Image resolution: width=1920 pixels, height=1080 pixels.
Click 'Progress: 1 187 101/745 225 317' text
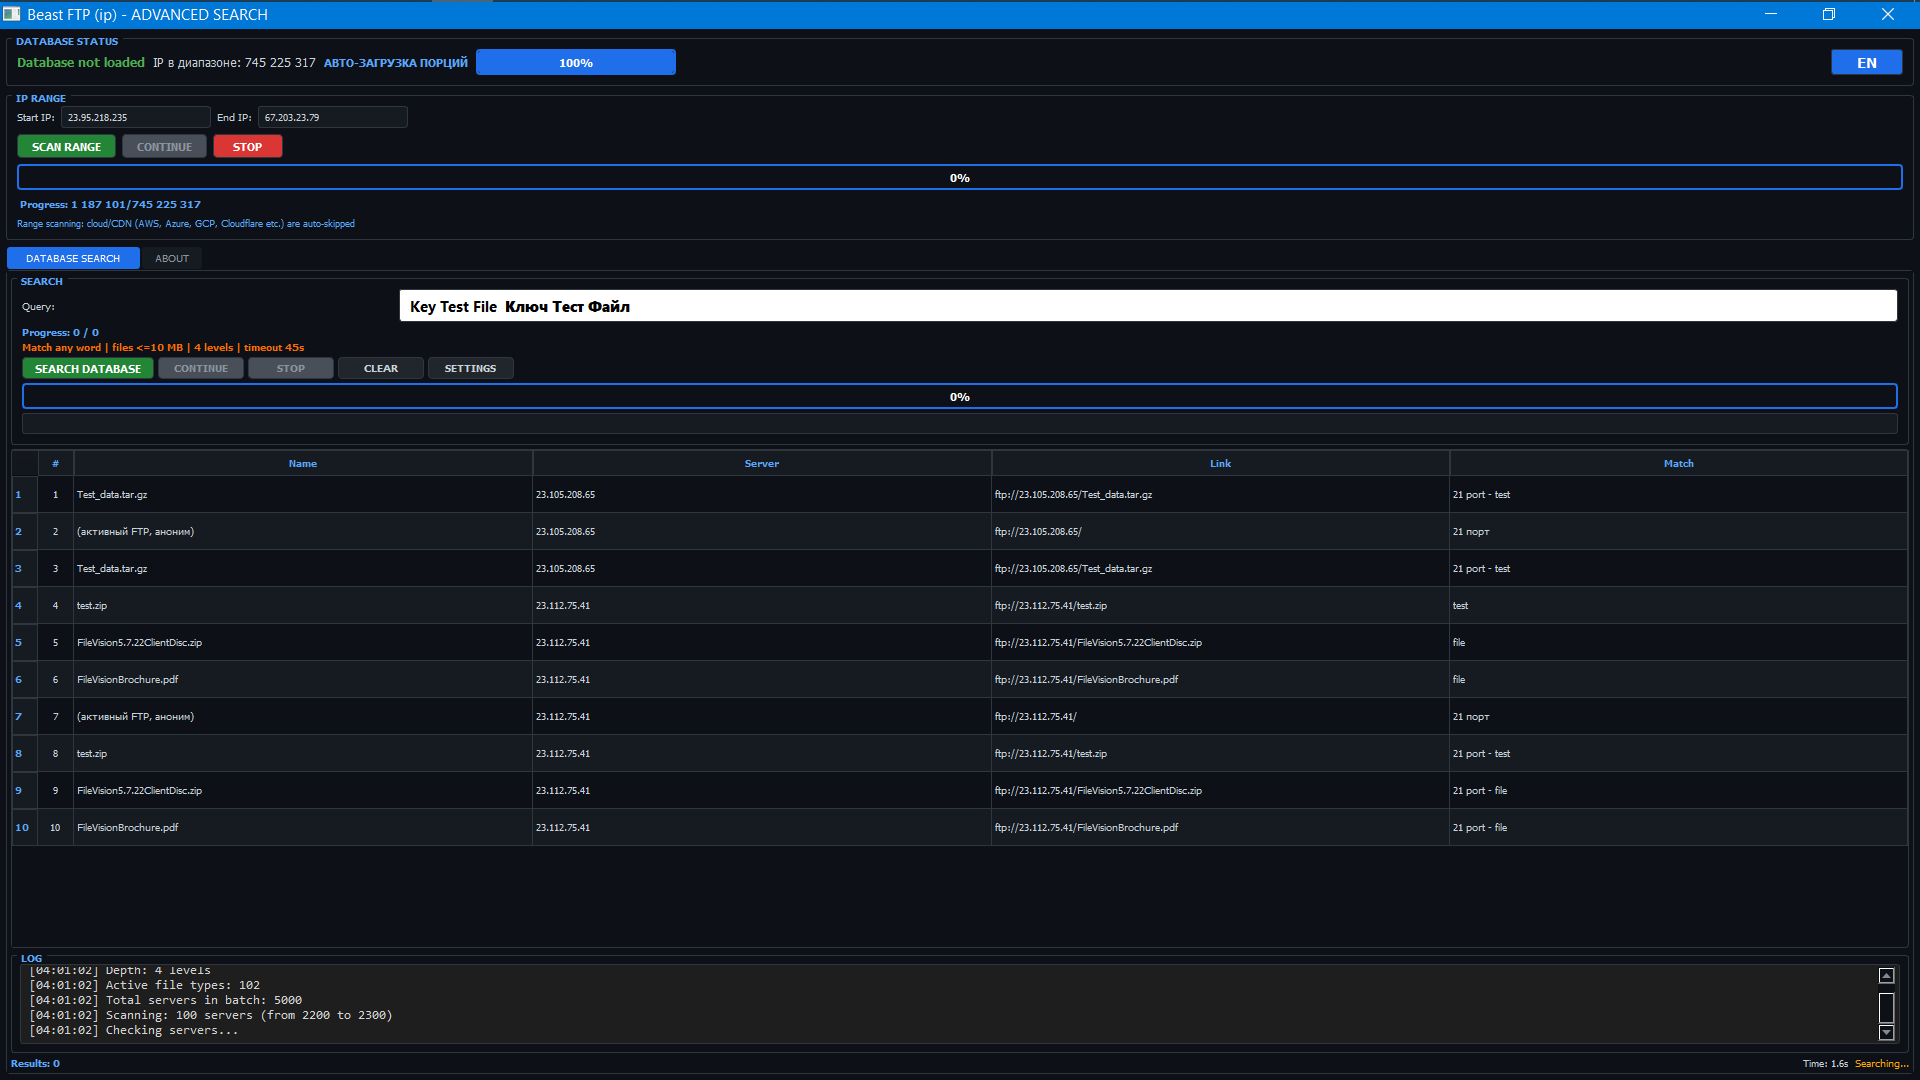pos(110,204)
